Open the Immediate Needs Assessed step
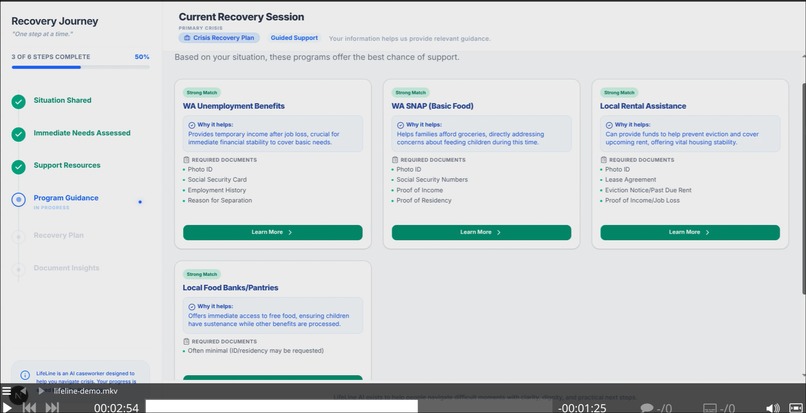This screenshot has width=806, height=413. (82, 133)
